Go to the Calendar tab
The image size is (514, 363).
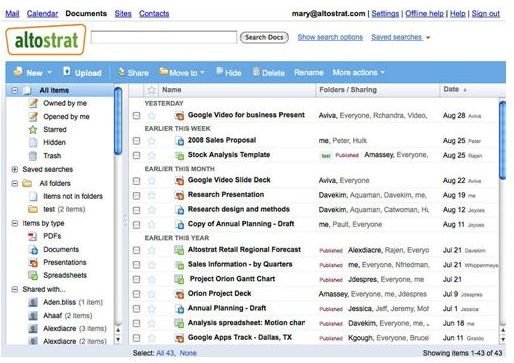(42, 14)
